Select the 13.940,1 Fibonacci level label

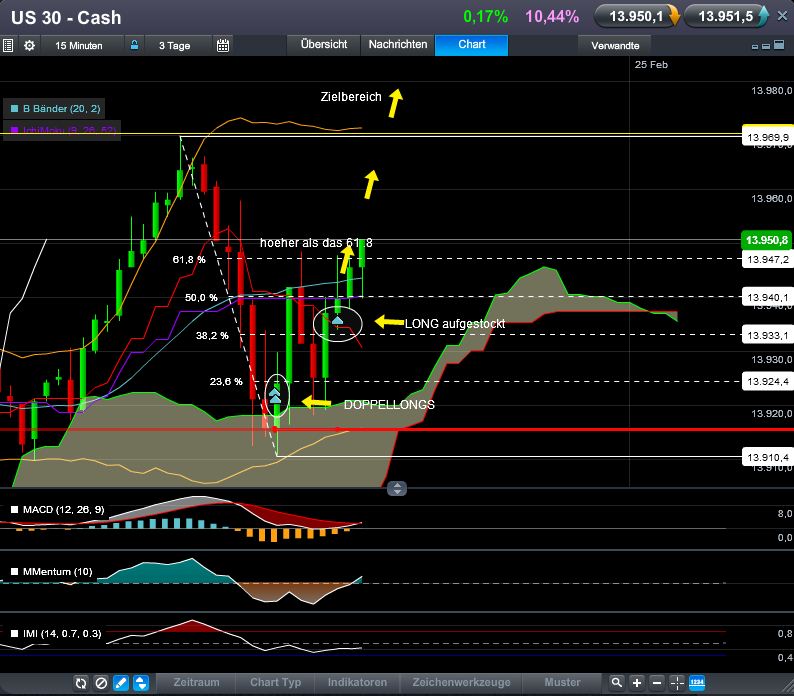[768, 297]
